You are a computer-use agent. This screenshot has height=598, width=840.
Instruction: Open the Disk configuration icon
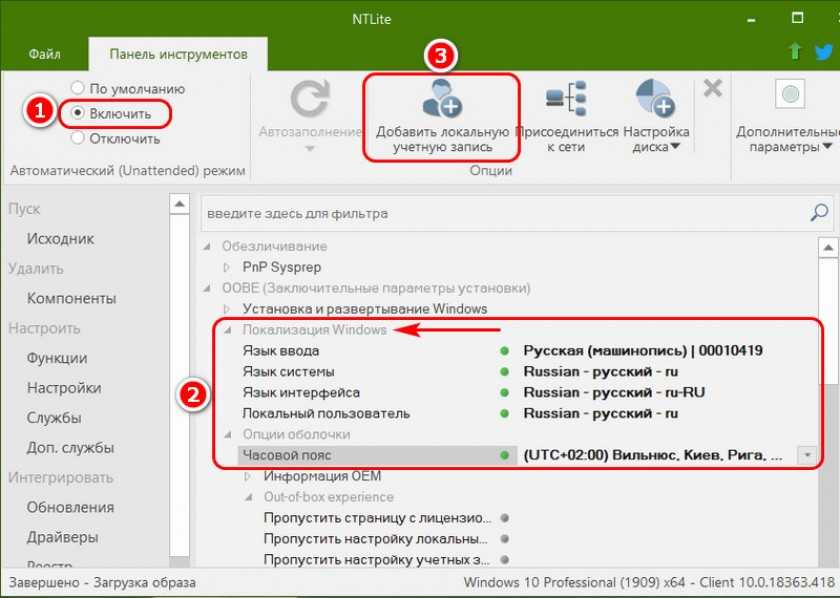pyautogui.click(x=655, y=100)
